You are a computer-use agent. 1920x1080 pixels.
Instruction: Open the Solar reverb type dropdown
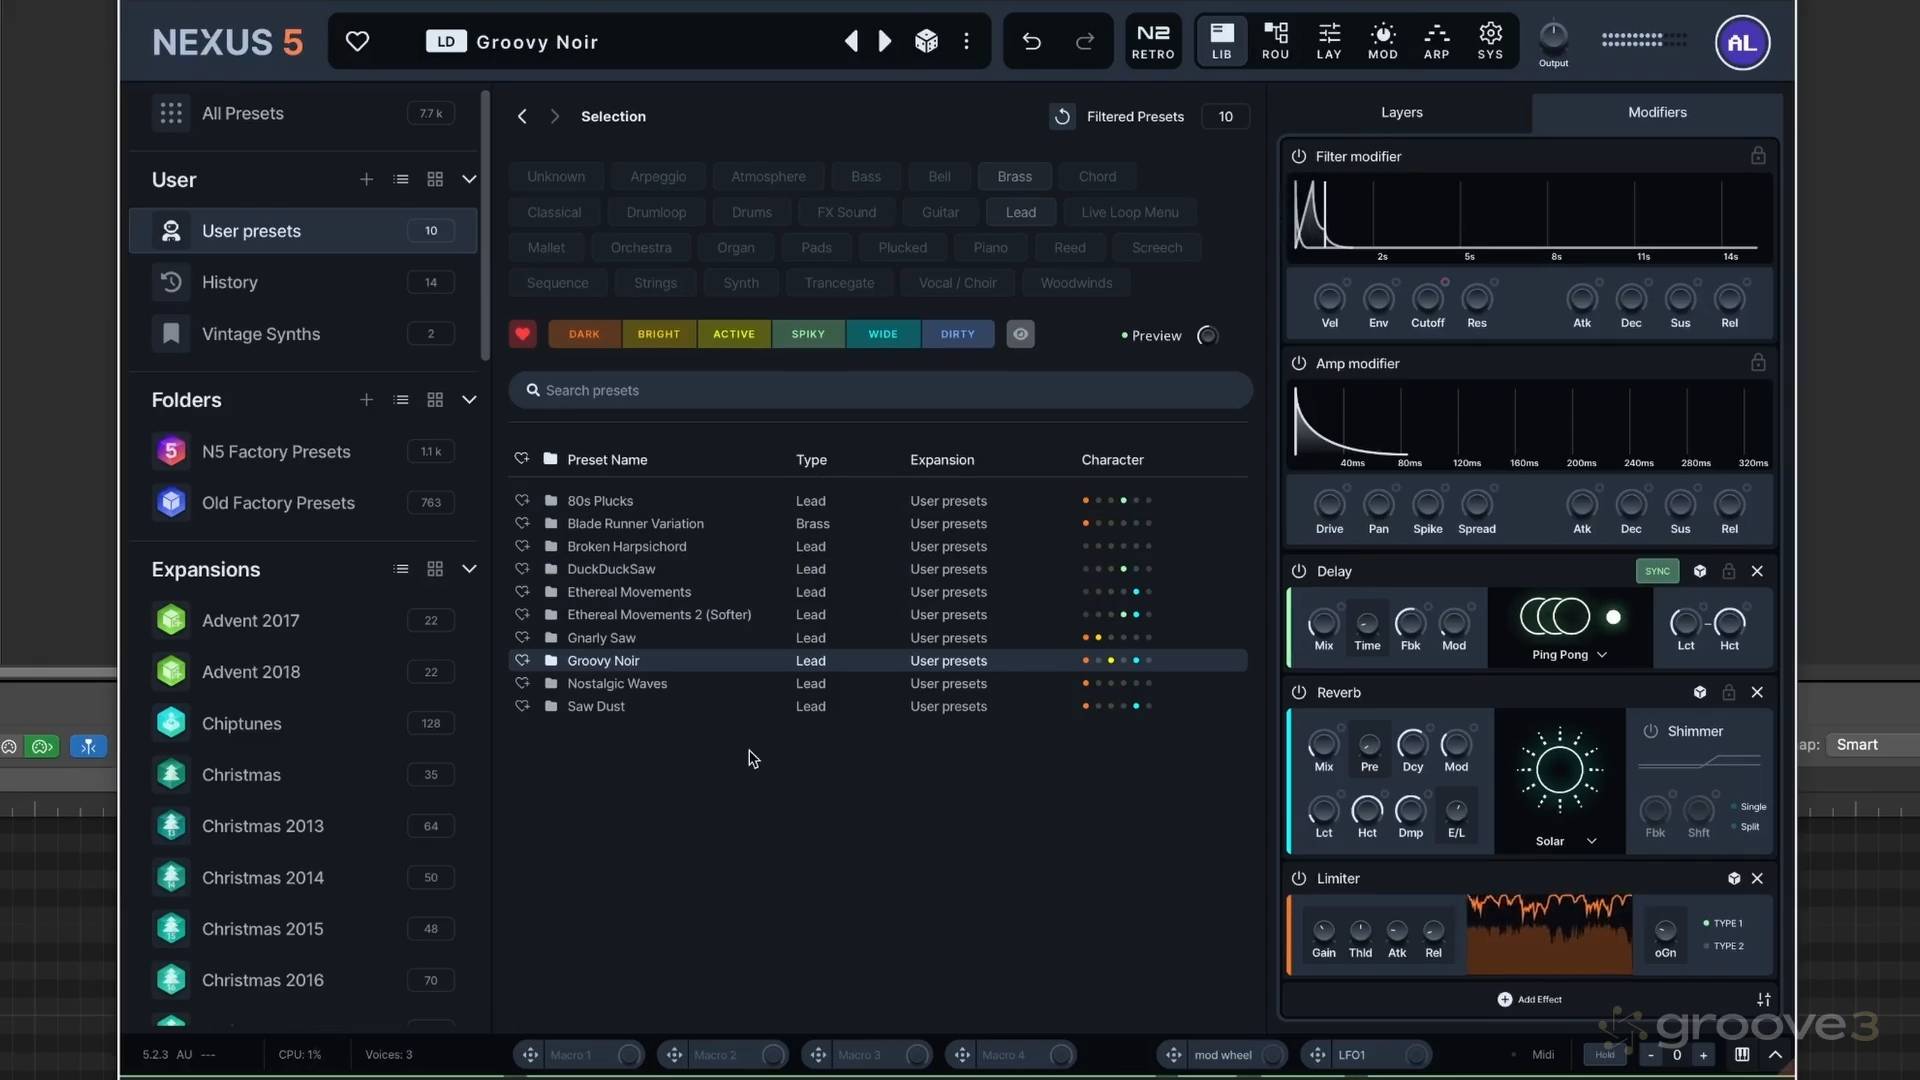coord(1565,841)
